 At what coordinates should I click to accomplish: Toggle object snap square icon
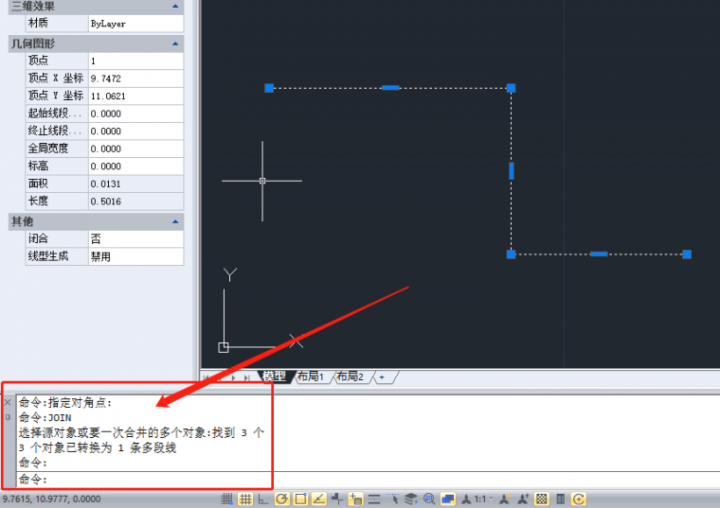coord(301,499)
